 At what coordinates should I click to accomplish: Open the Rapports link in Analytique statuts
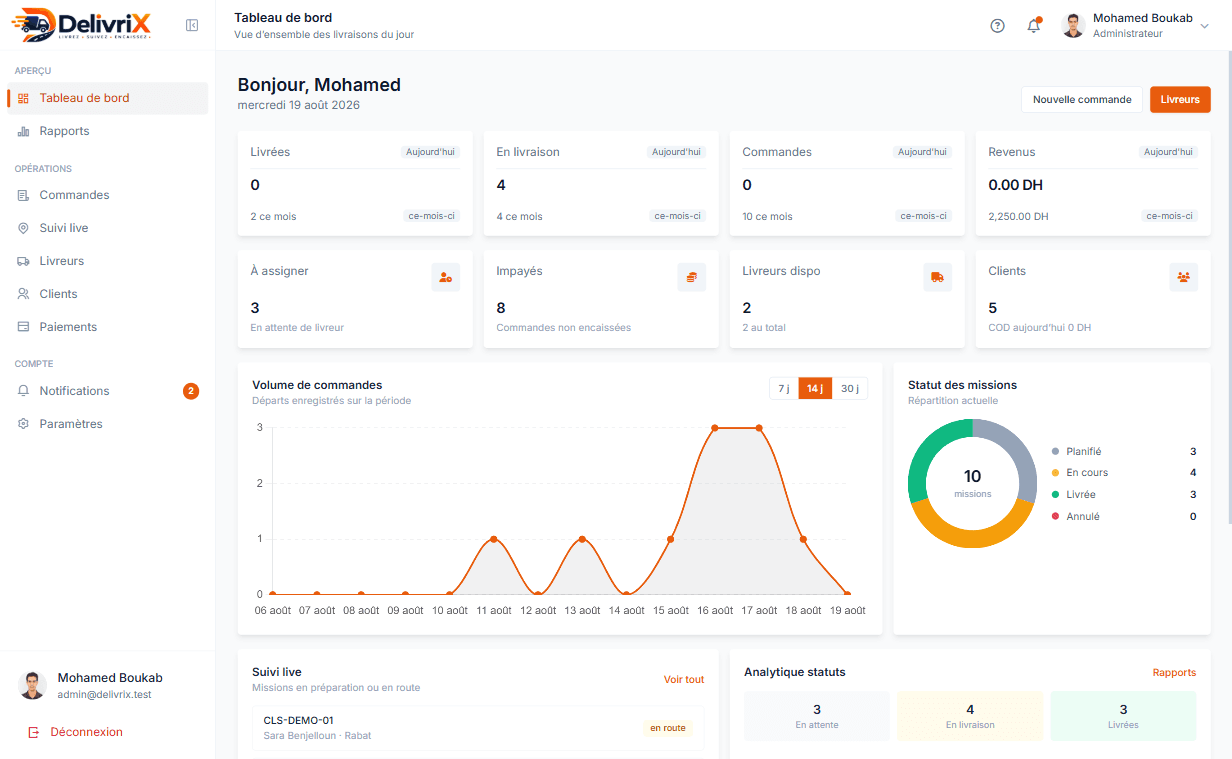[x=1174, y=673]
